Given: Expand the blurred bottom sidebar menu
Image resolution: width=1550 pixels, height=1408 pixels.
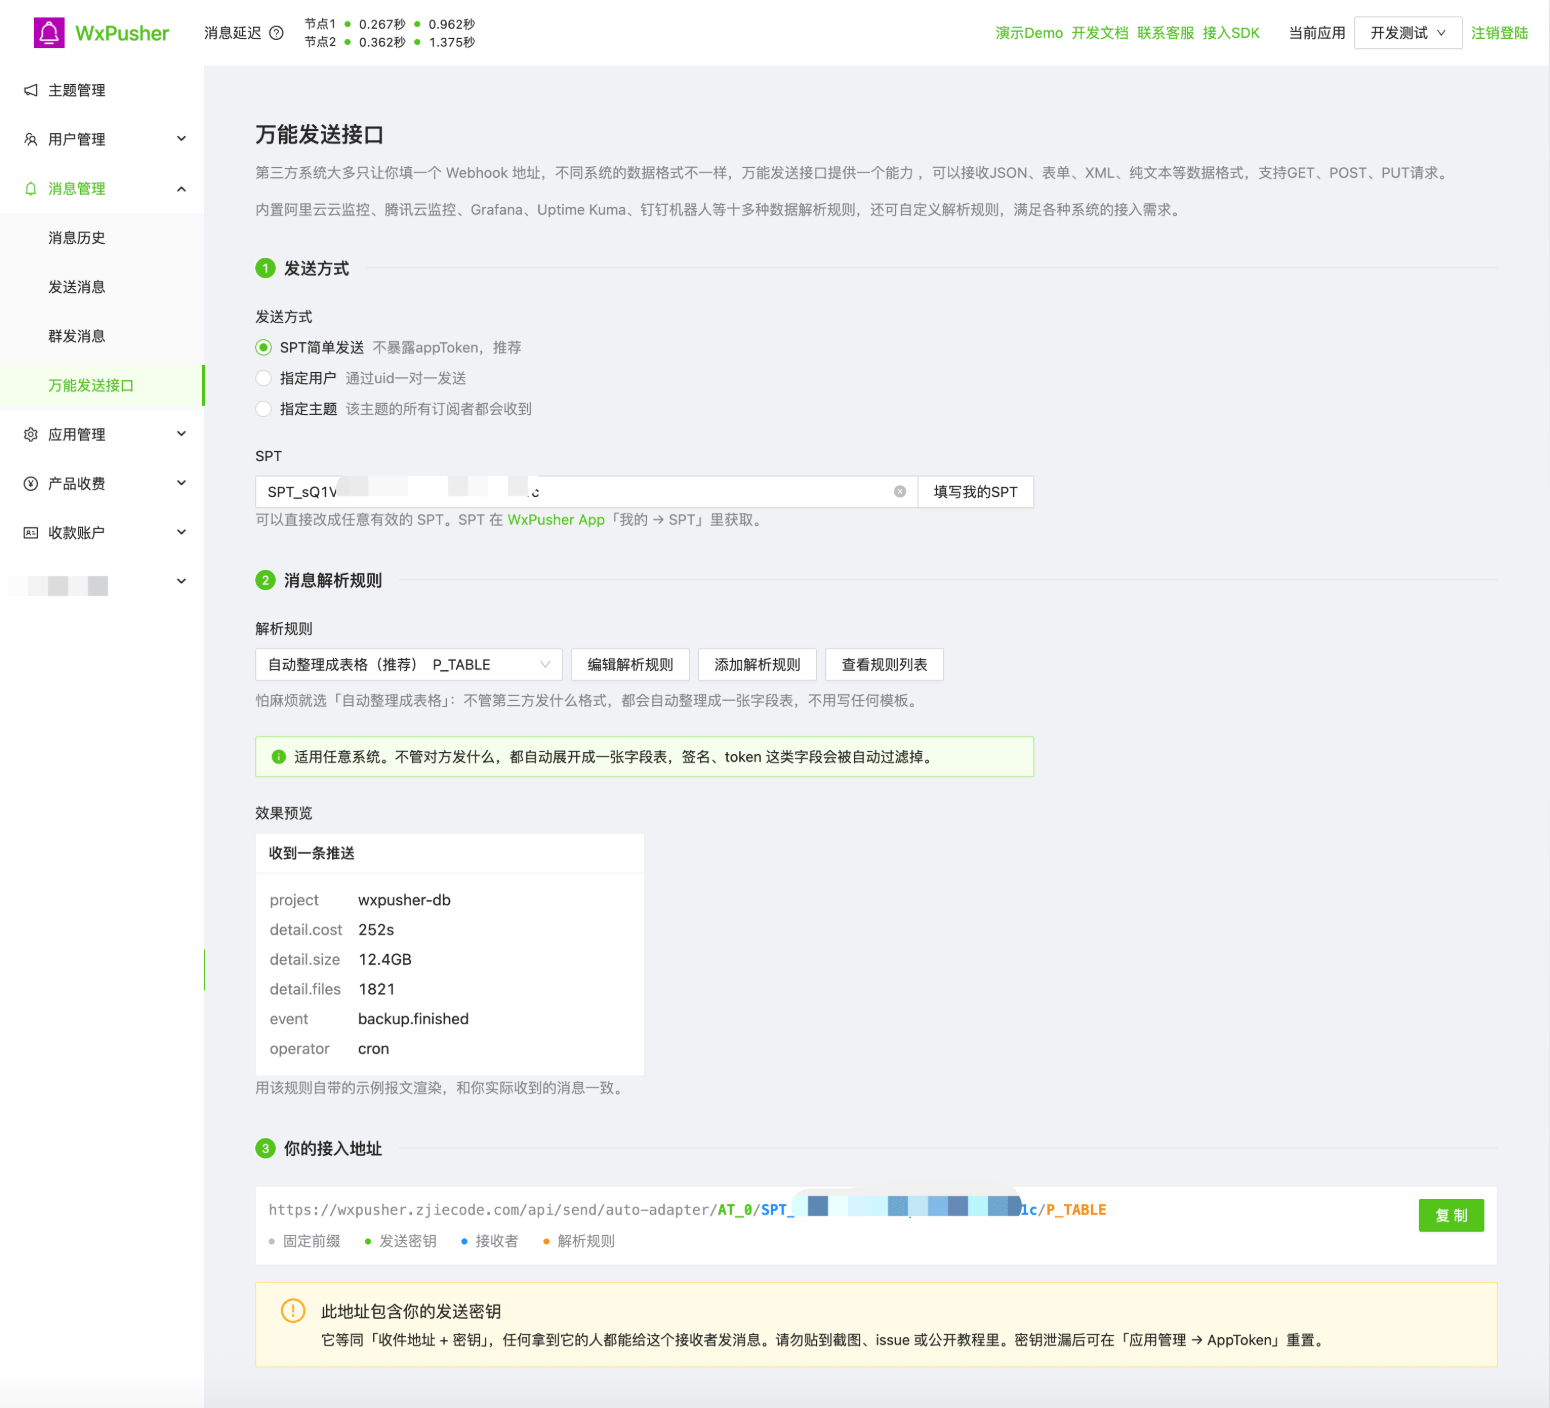Looking at the screenshot, I should 181,581.
